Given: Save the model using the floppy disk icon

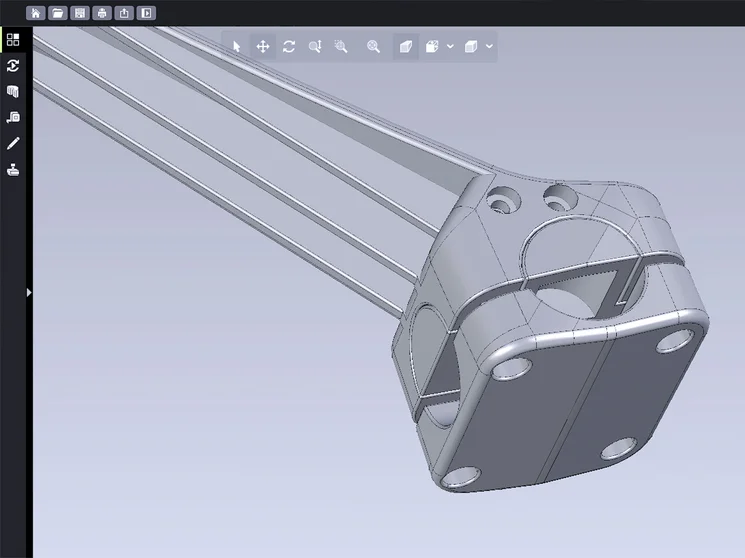Looking at the screenshot, I should click(x=80, y=14).
